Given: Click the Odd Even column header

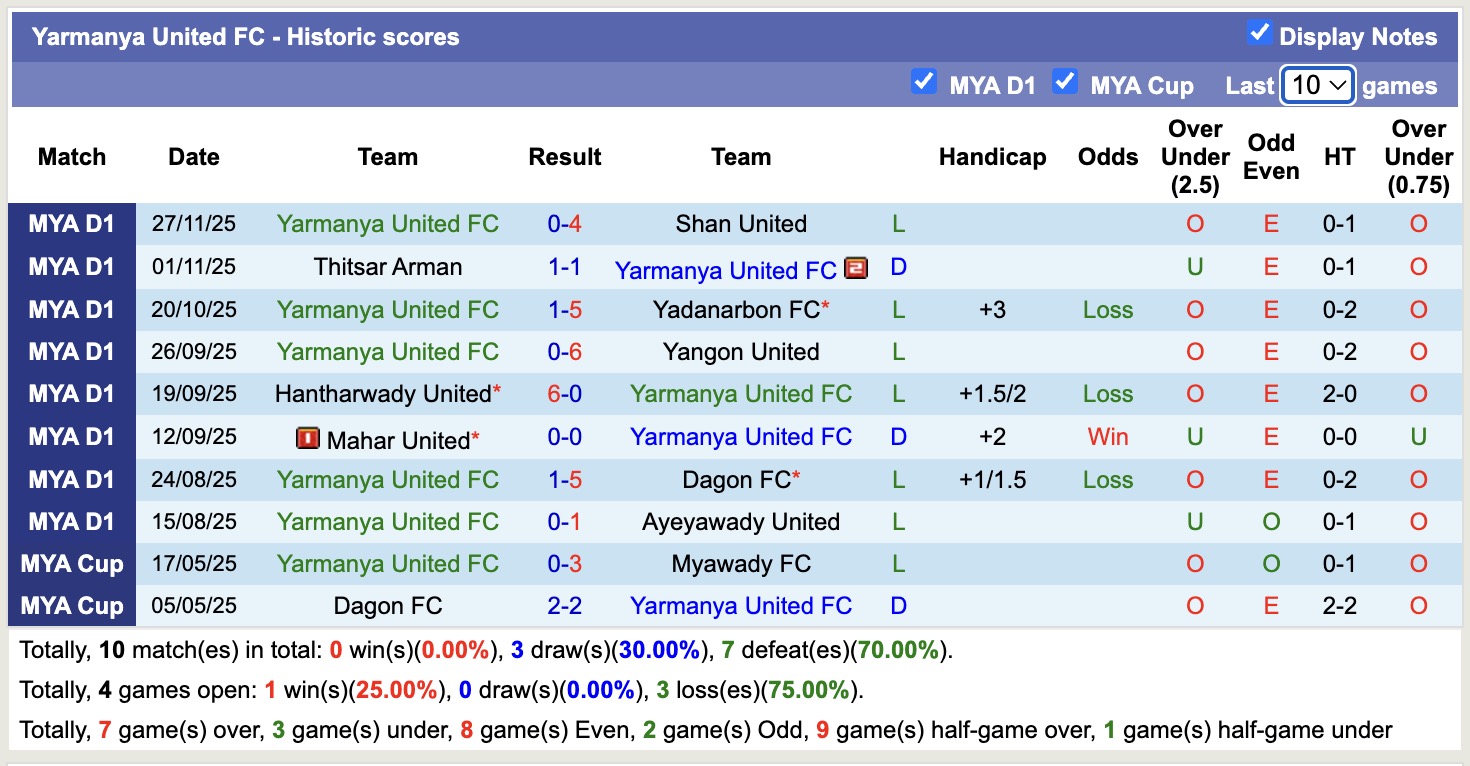Looking at the screenshot, I should pyautogui.click(x=1271, y=157).
